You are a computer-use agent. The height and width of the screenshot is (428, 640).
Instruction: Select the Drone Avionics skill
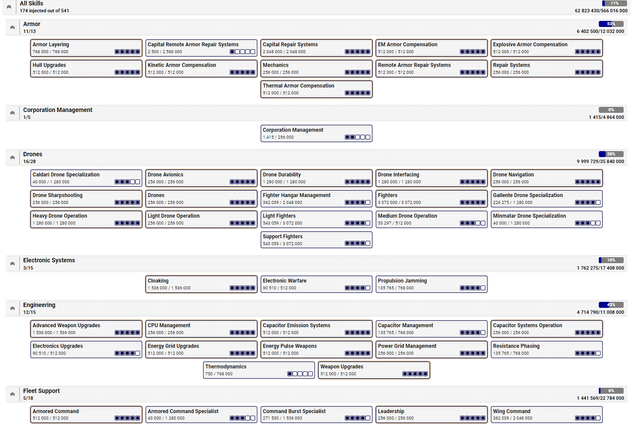click(x=201, y=178)
